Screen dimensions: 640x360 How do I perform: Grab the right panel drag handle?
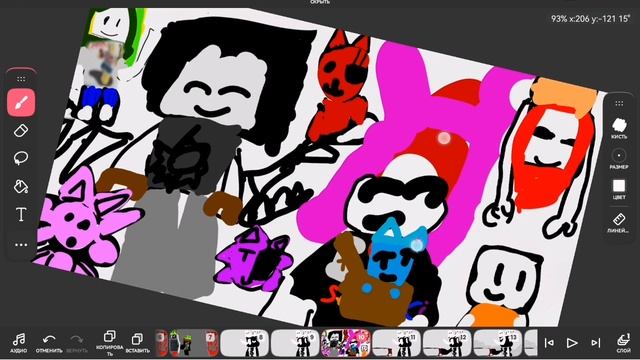tap(619, 103)
